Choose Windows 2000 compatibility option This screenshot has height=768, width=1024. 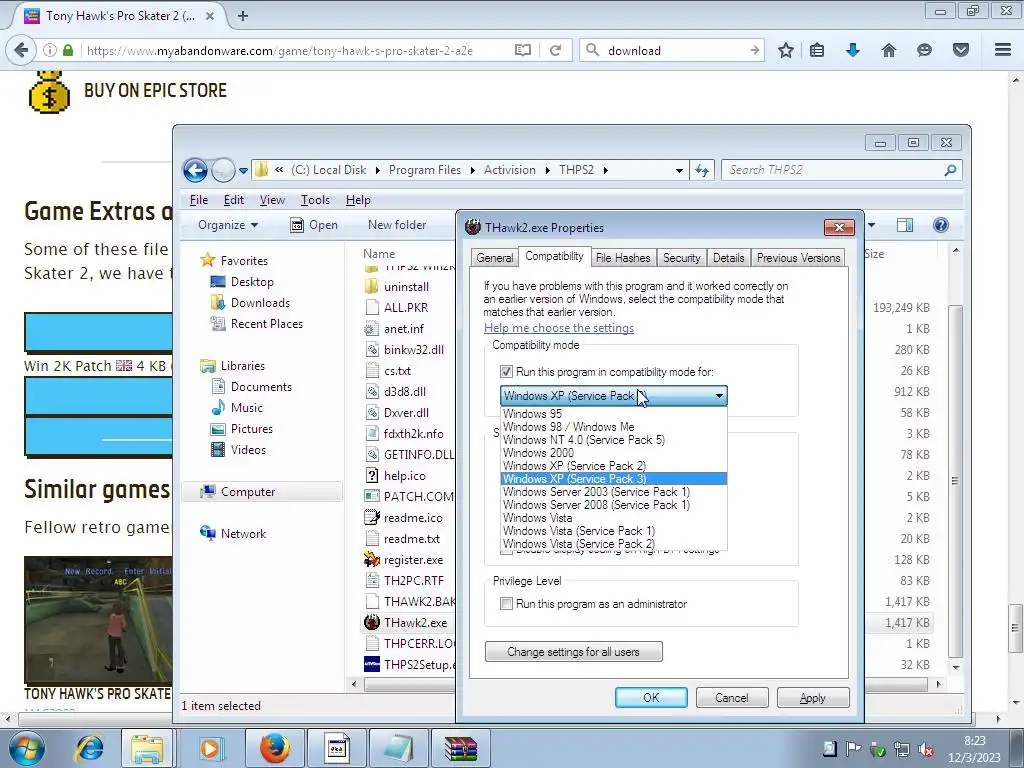click(613, 453)
